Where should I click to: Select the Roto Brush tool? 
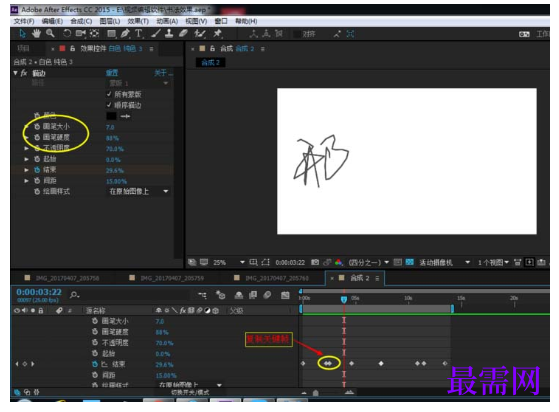tap(200, 34)
